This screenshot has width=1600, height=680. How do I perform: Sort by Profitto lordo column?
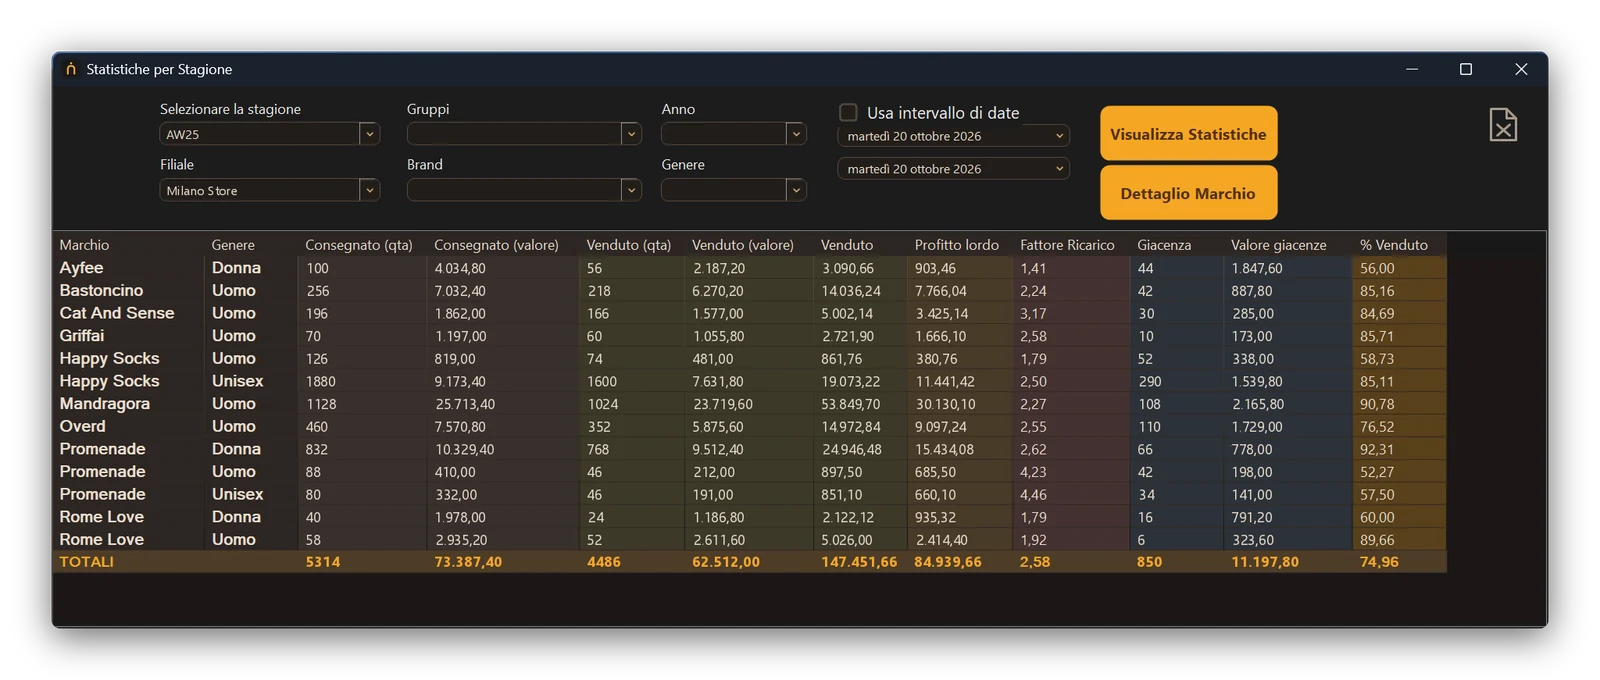tap(957, 245)
